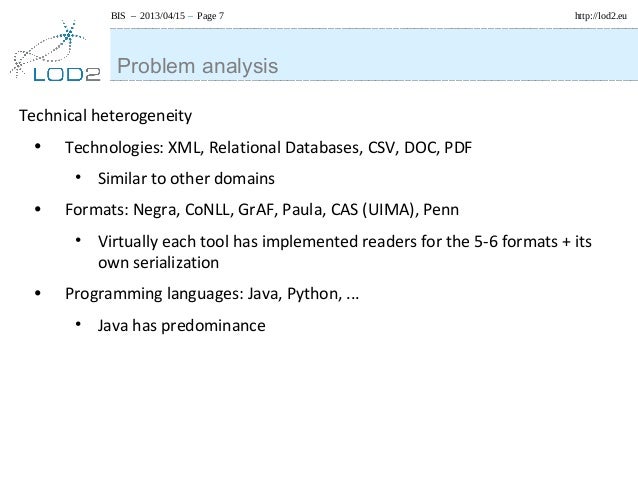Click the sub-bullet before Java has predominance

[x=78, y=324]
